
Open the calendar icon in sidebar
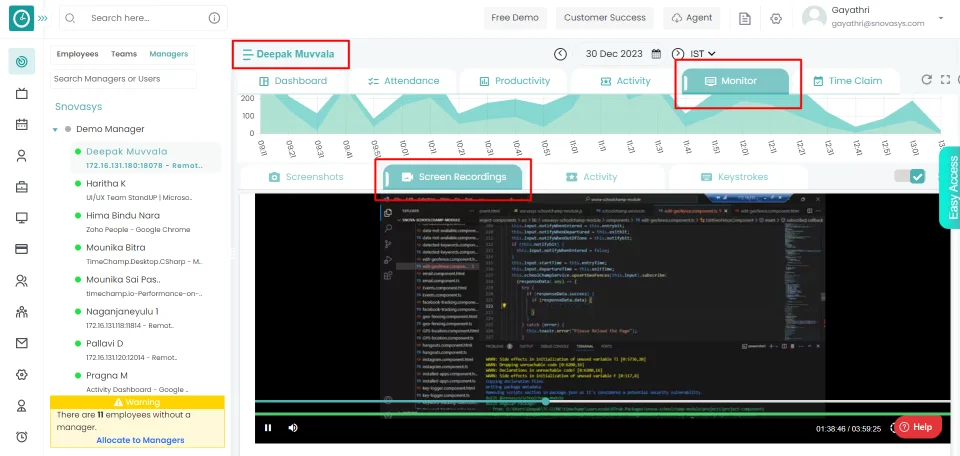click(21, 124)
